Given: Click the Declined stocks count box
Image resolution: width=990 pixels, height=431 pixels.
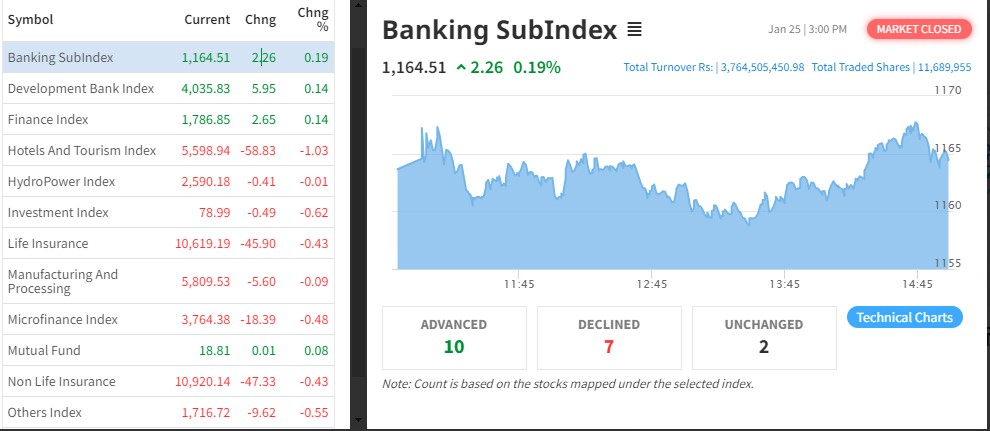Looking at the screenshot, I should (x=609, y=337).
